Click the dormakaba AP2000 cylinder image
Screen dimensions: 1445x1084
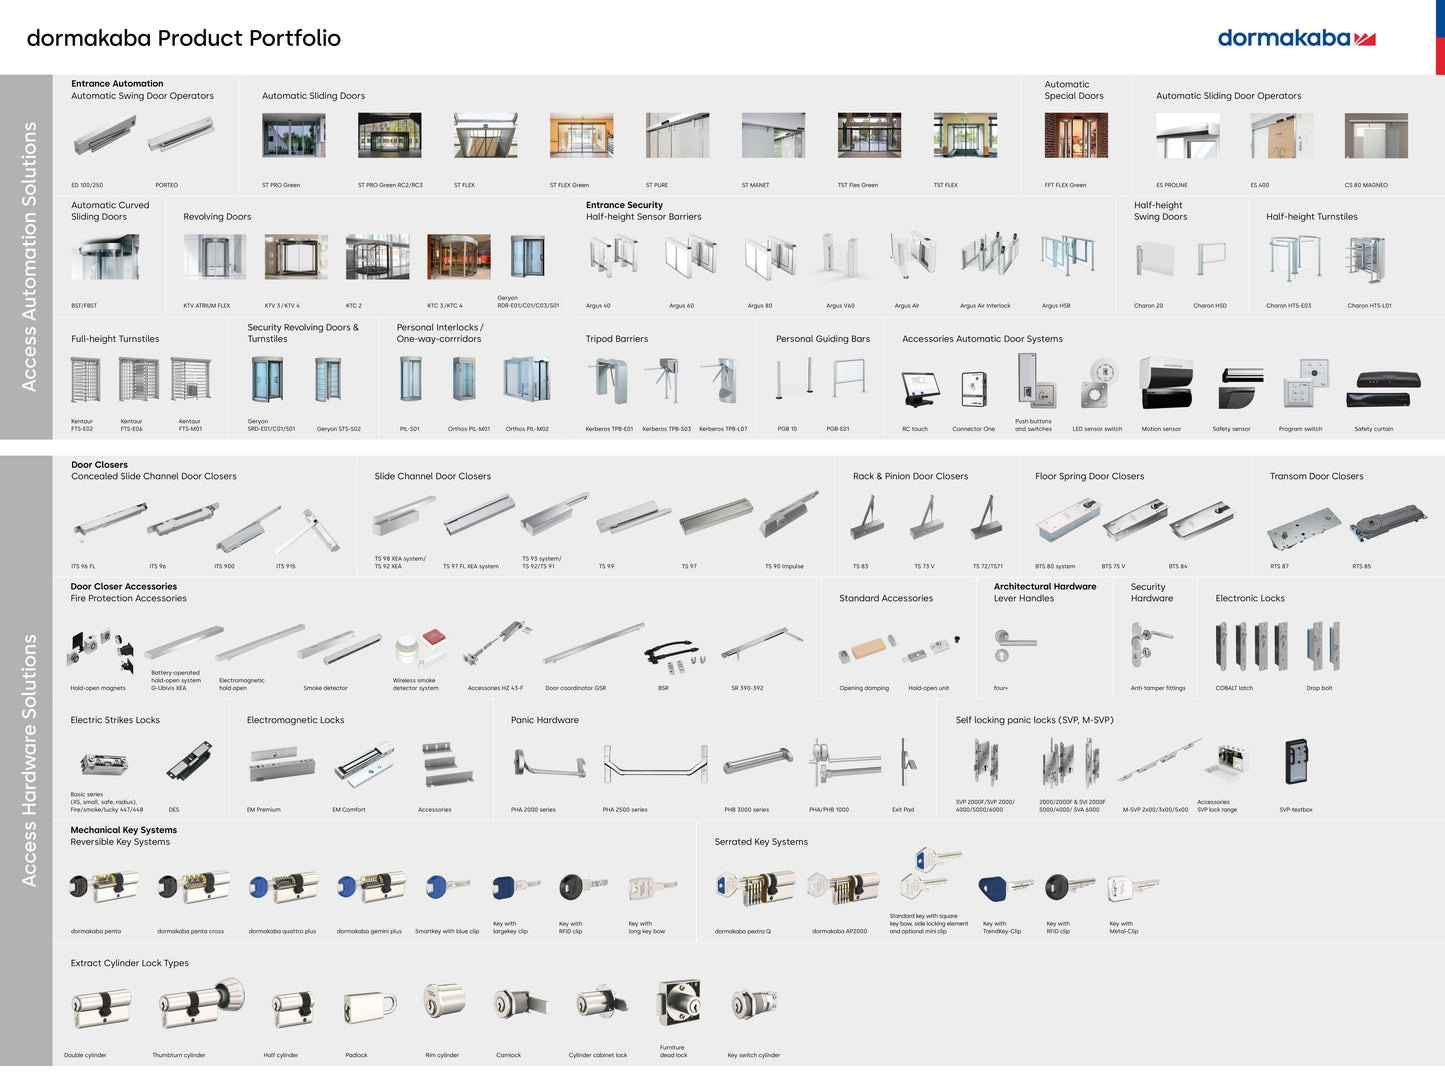click(x=843, y=887)
